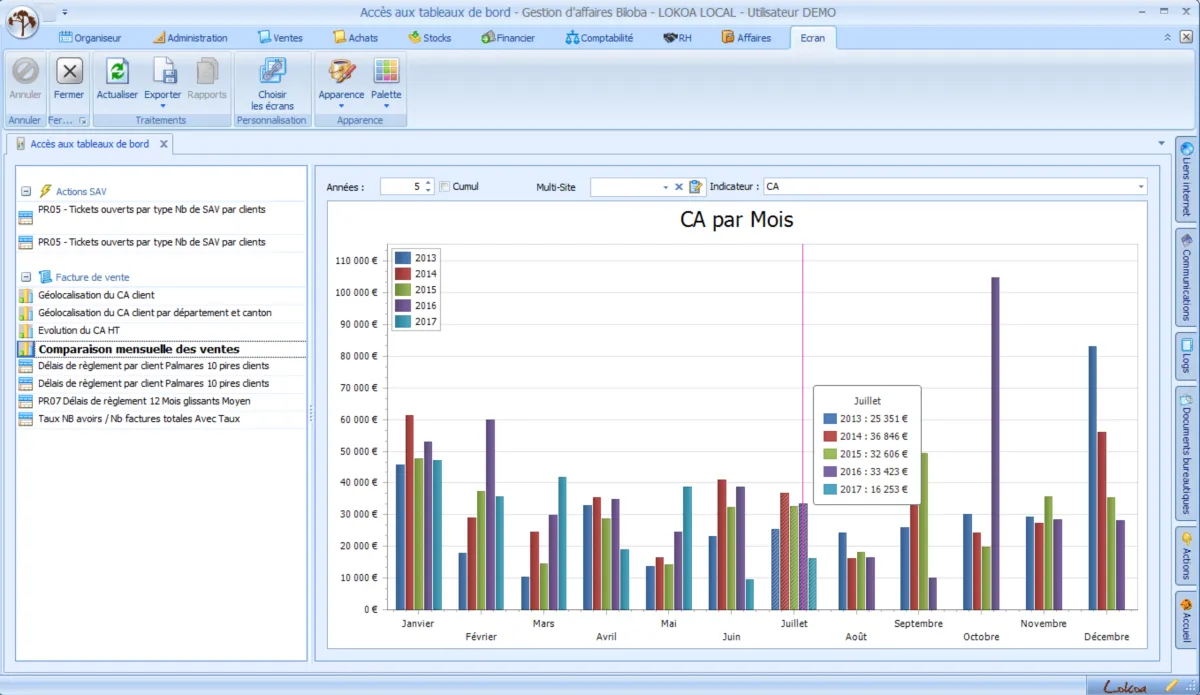Toggle the Cumul checkbox
Viewport: 1200px width, 695px height.
pos(445,186)
